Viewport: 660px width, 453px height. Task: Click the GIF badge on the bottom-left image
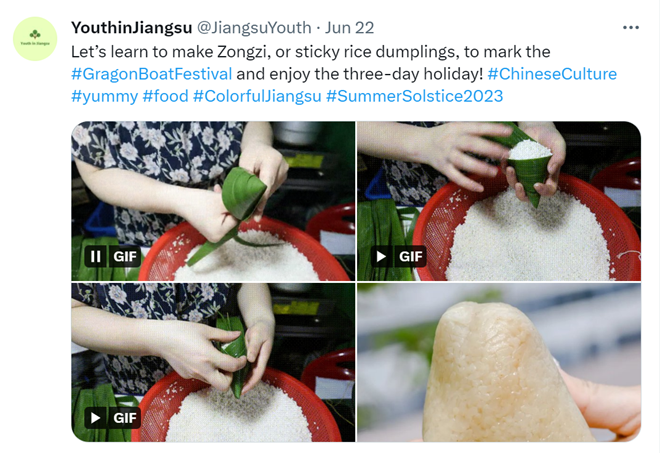pyautogui.click(x=125, y=418)
